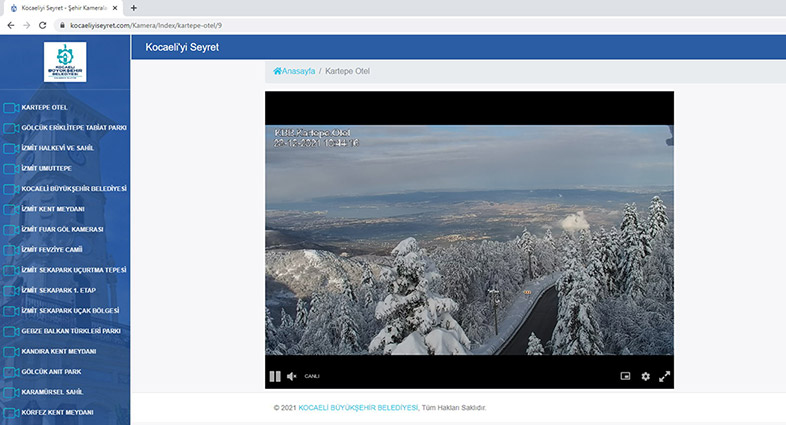
Task: Click the camera icon beside İzmit Kent Meydanı
Action: click(11, 209)
